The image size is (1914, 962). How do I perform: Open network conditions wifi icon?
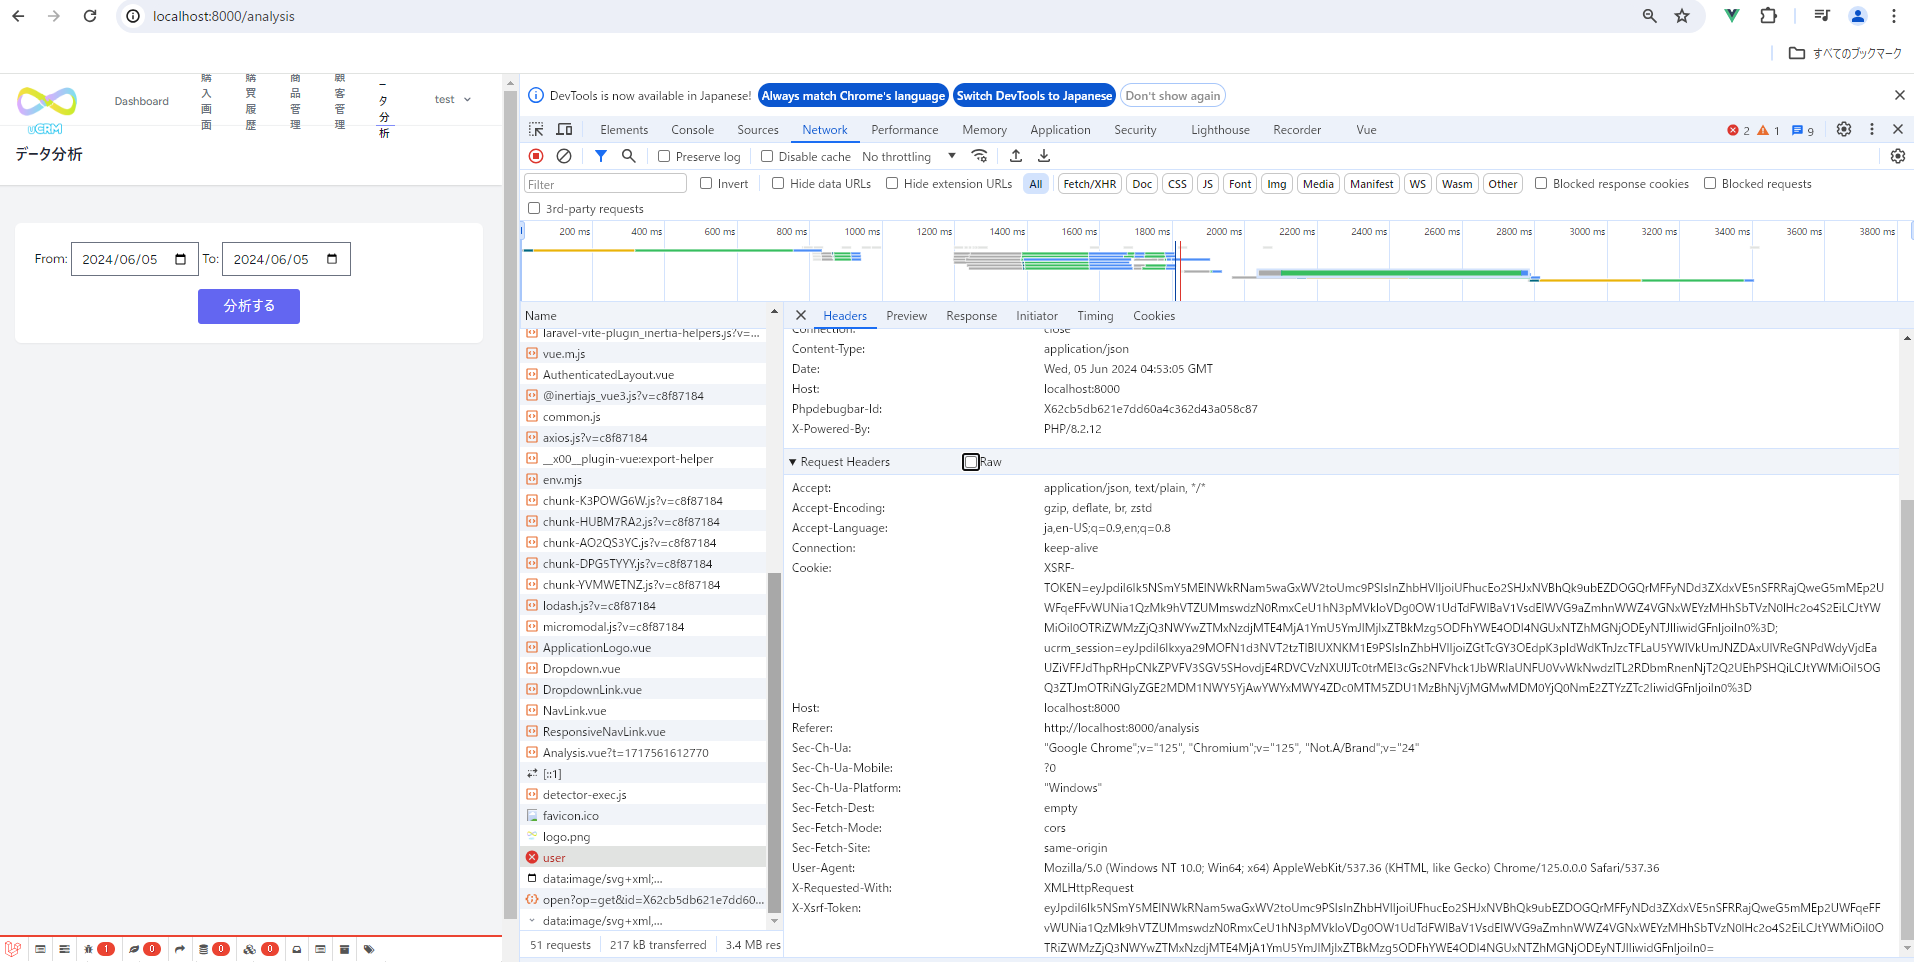coord(980,156)
